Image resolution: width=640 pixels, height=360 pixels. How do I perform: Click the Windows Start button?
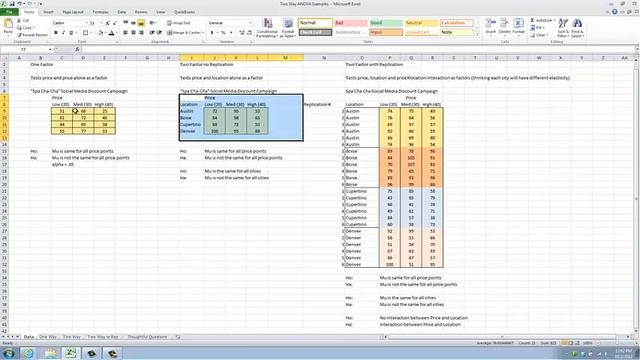pyautogui.click(x=9, y=353)
